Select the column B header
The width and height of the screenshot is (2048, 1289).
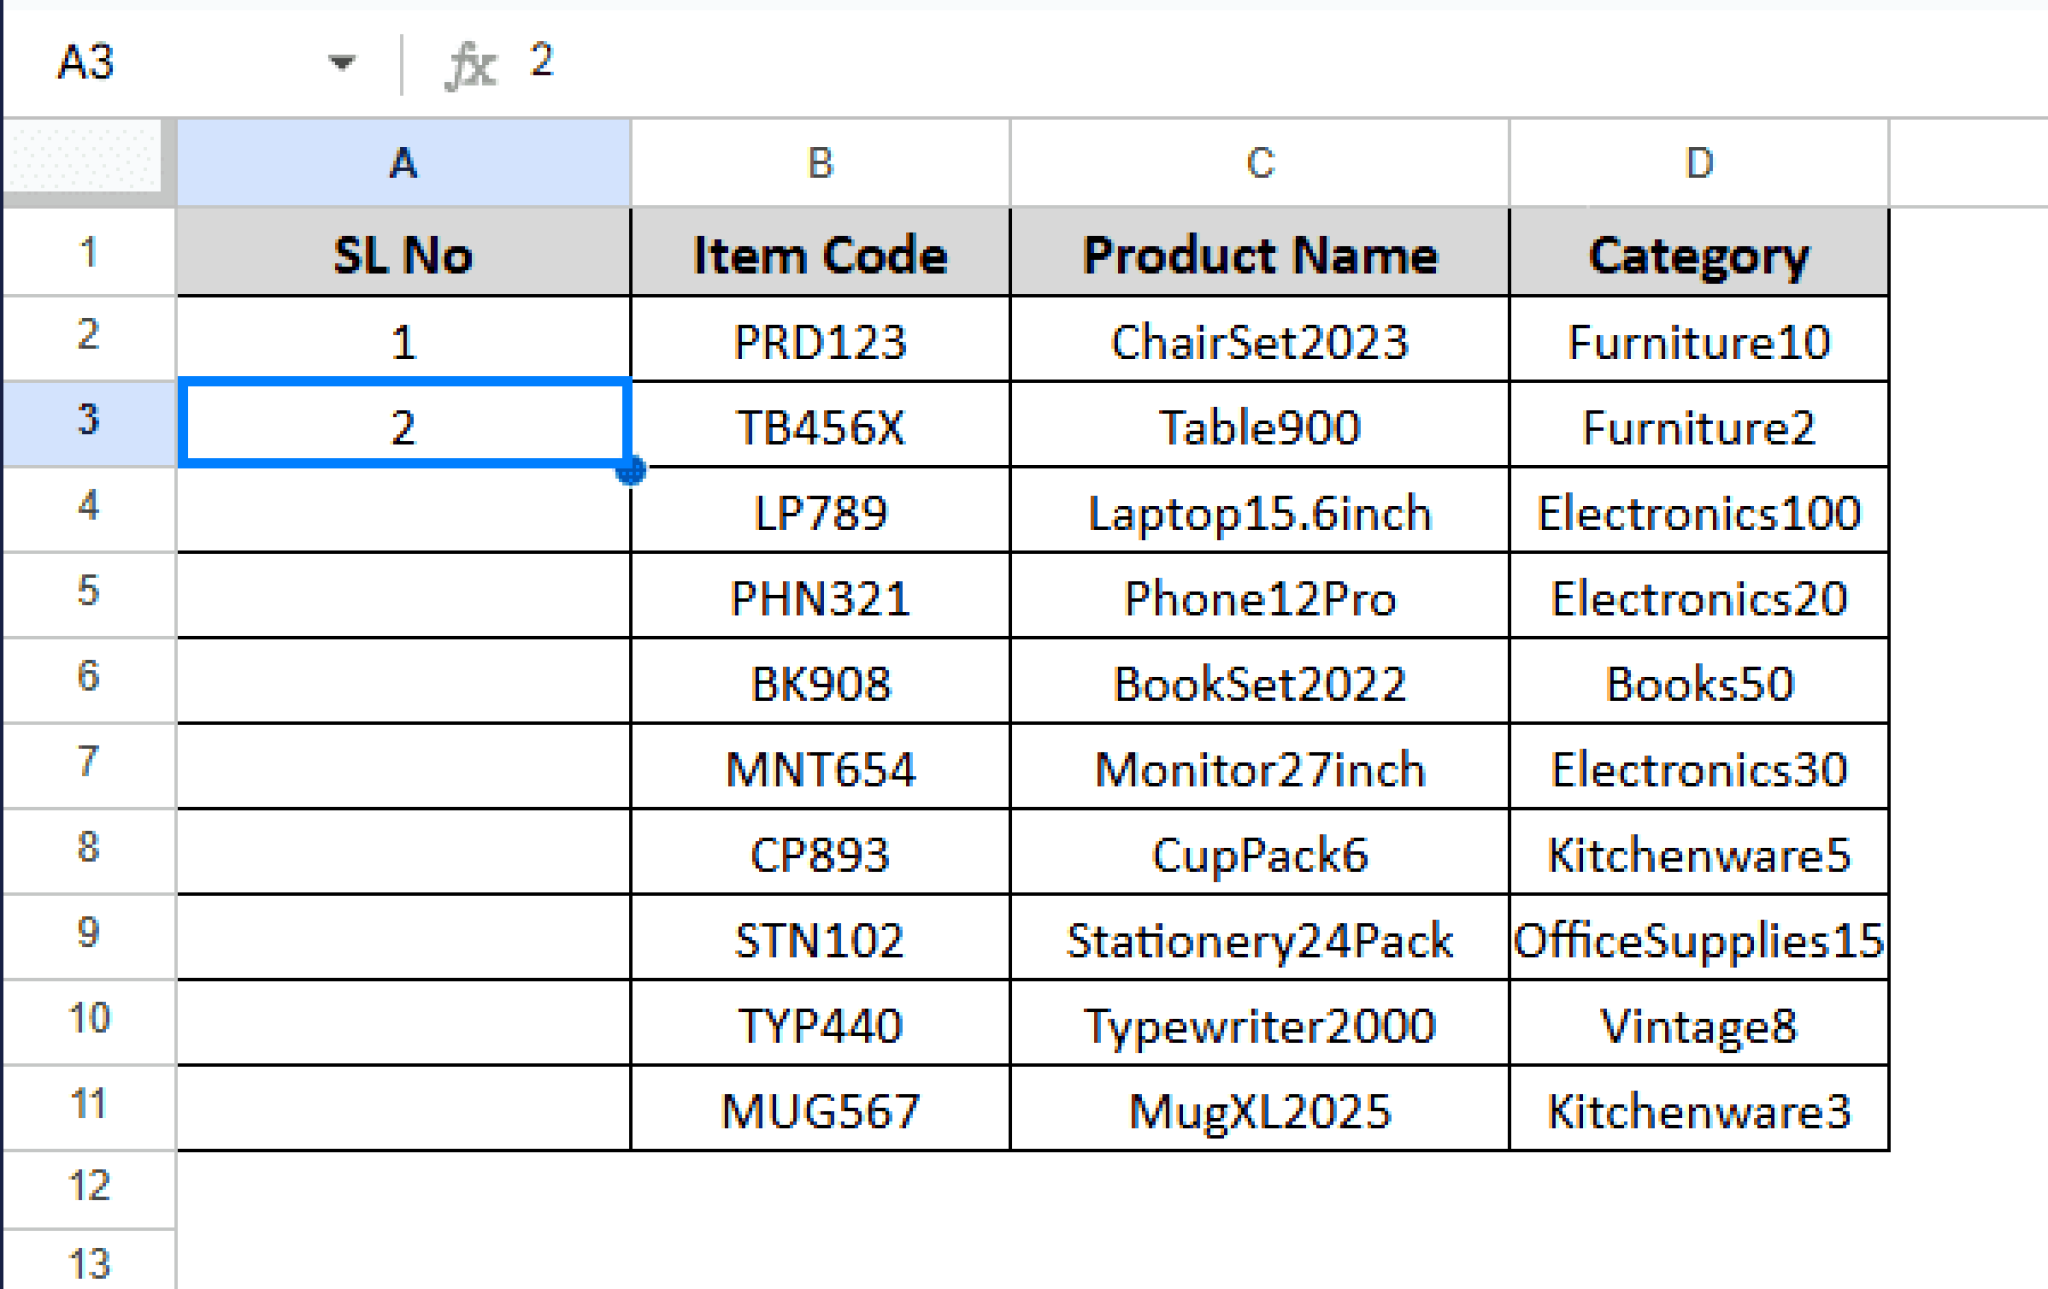820,163
